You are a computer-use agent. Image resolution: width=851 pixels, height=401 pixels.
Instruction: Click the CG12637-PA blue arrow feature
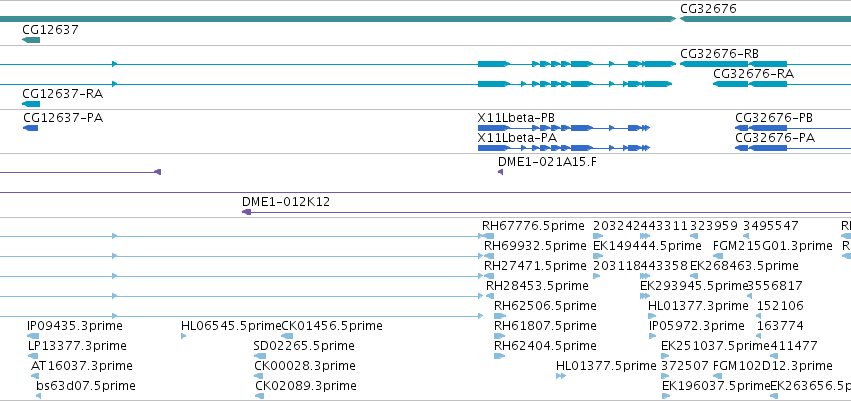[x=30, y=128]
